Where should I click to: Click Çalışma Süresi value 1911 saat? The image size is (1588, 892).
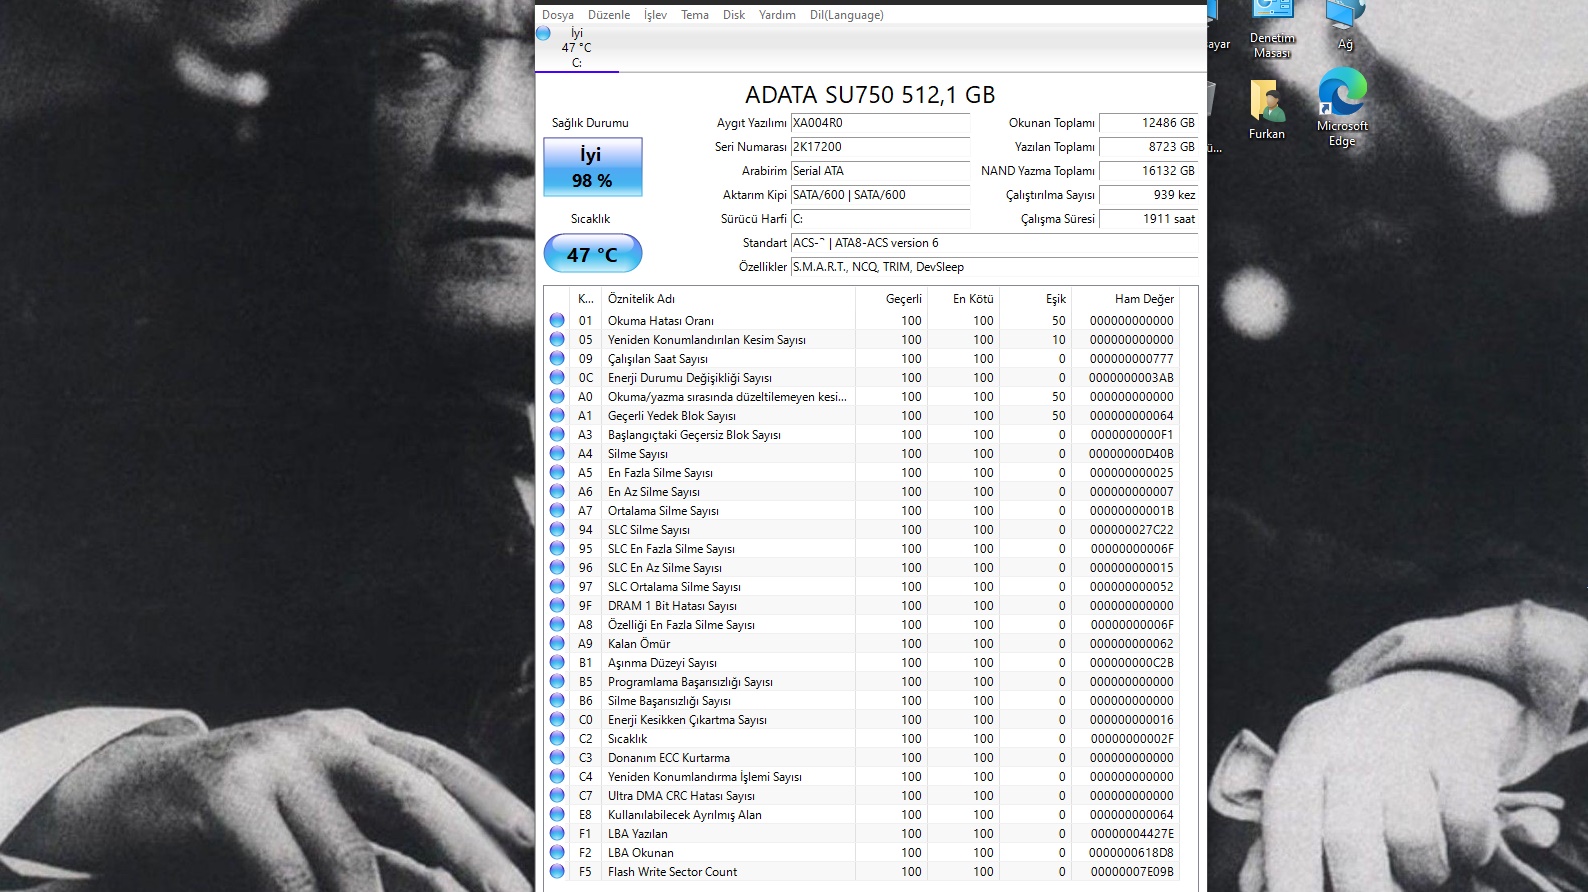1148,219
